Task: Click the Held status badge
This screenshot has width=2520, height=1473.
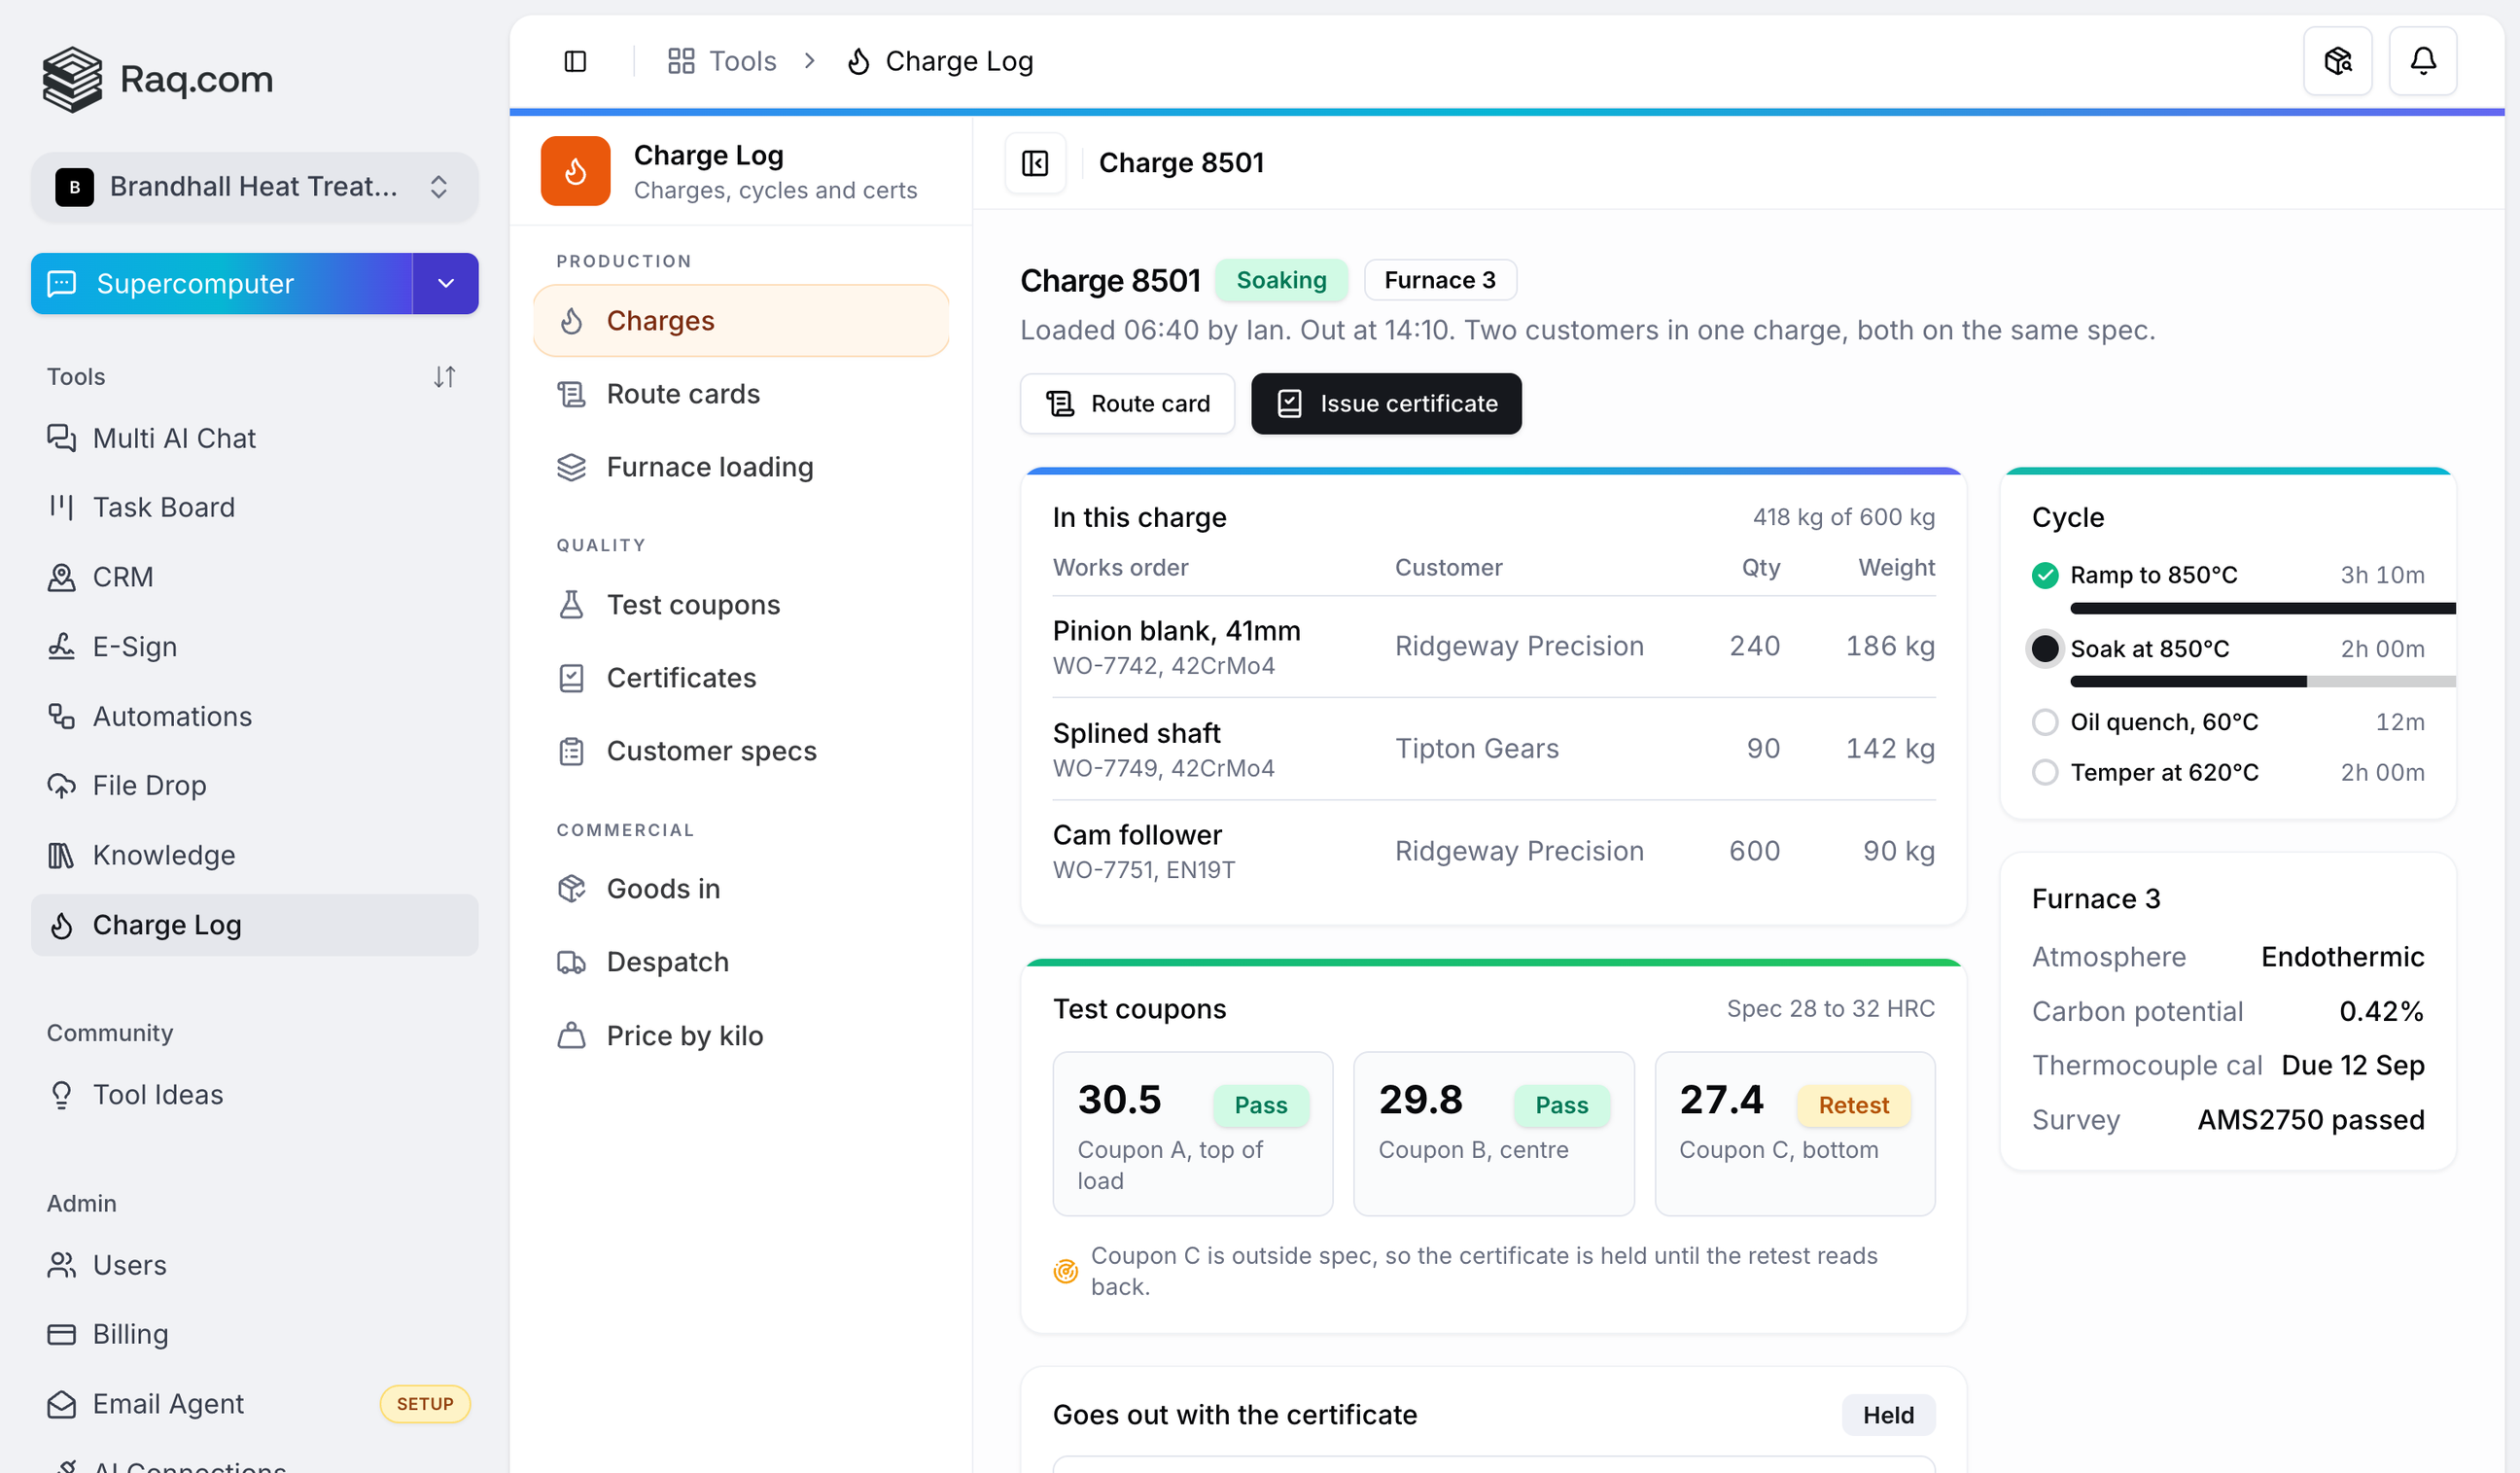Action: tap(1888, 1415)
